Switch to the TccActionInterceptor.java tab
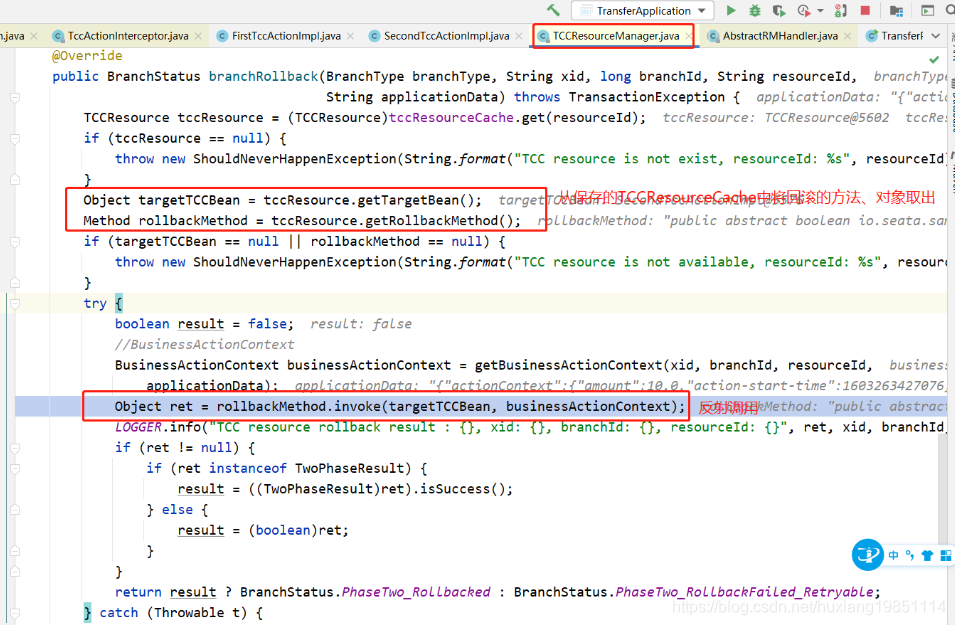Viewport: 955px width, 625px height. pos(128,36)
